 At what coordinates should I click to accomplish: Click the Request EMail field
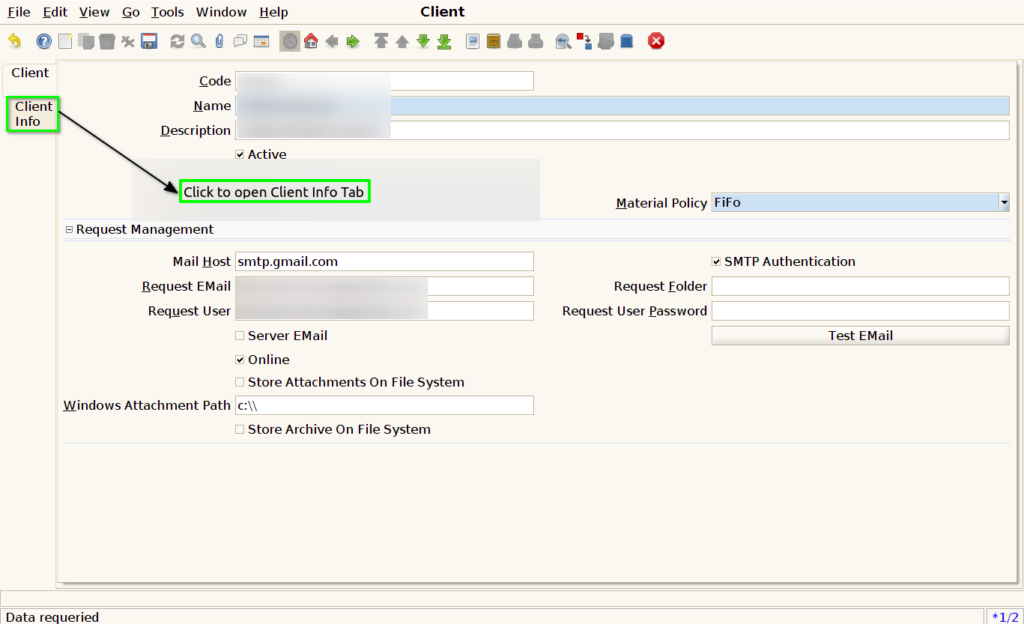tap(384, 287)
